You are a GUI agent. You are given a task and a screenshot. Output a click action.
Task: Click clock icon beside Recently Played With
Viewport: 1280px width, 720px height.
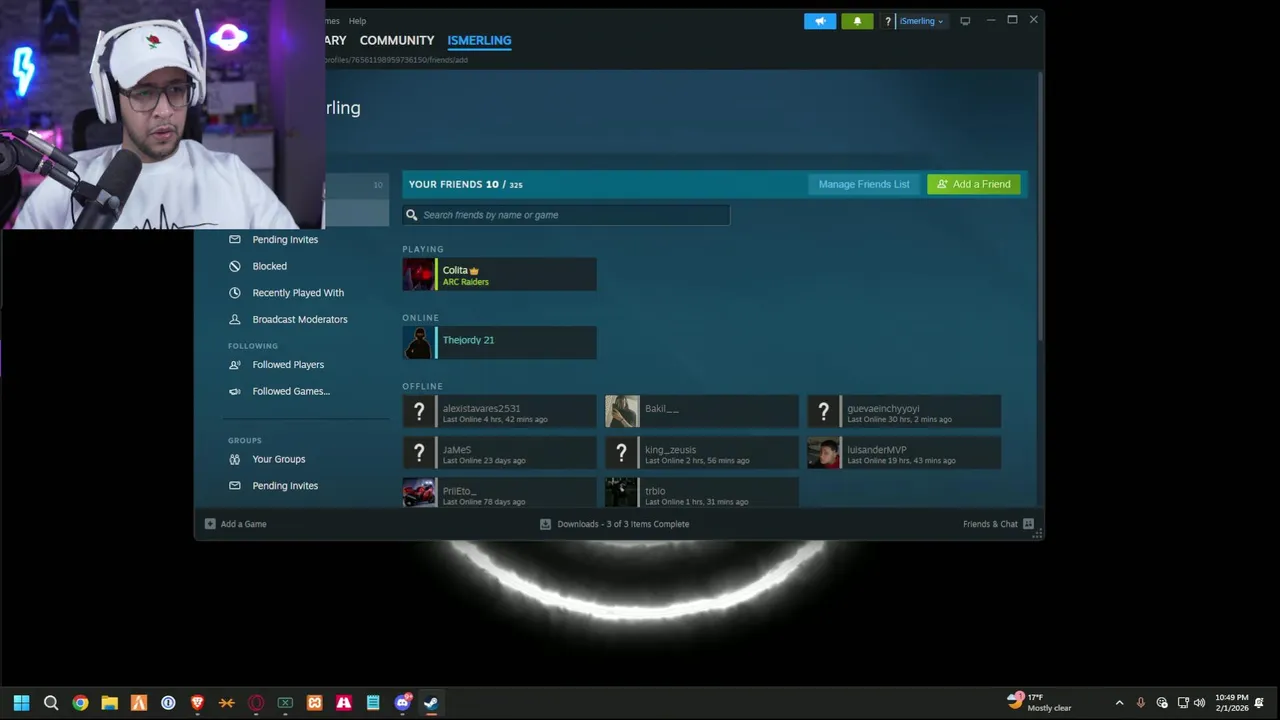pos(235,293)
